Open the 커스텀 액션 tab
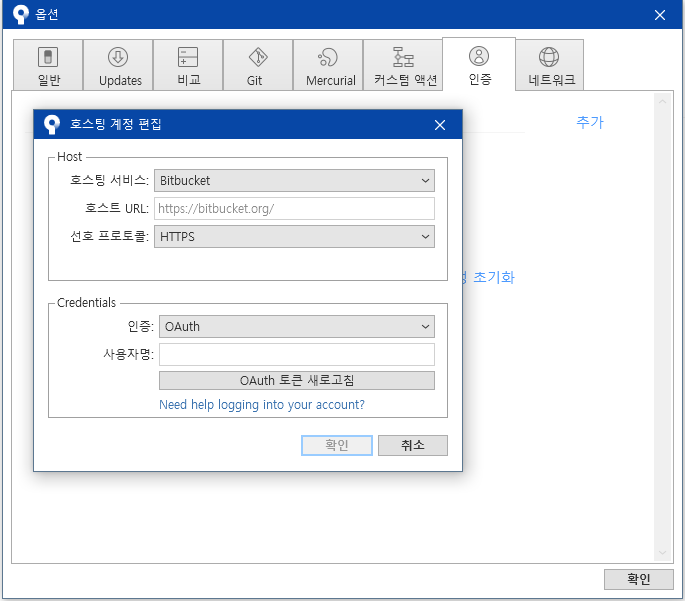Viewport: 685px width, 601px height. click(x=403, y=65)
